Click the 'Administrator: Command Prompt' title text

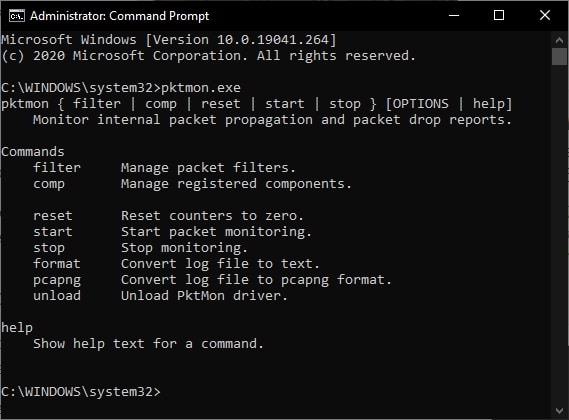point(119,16)
